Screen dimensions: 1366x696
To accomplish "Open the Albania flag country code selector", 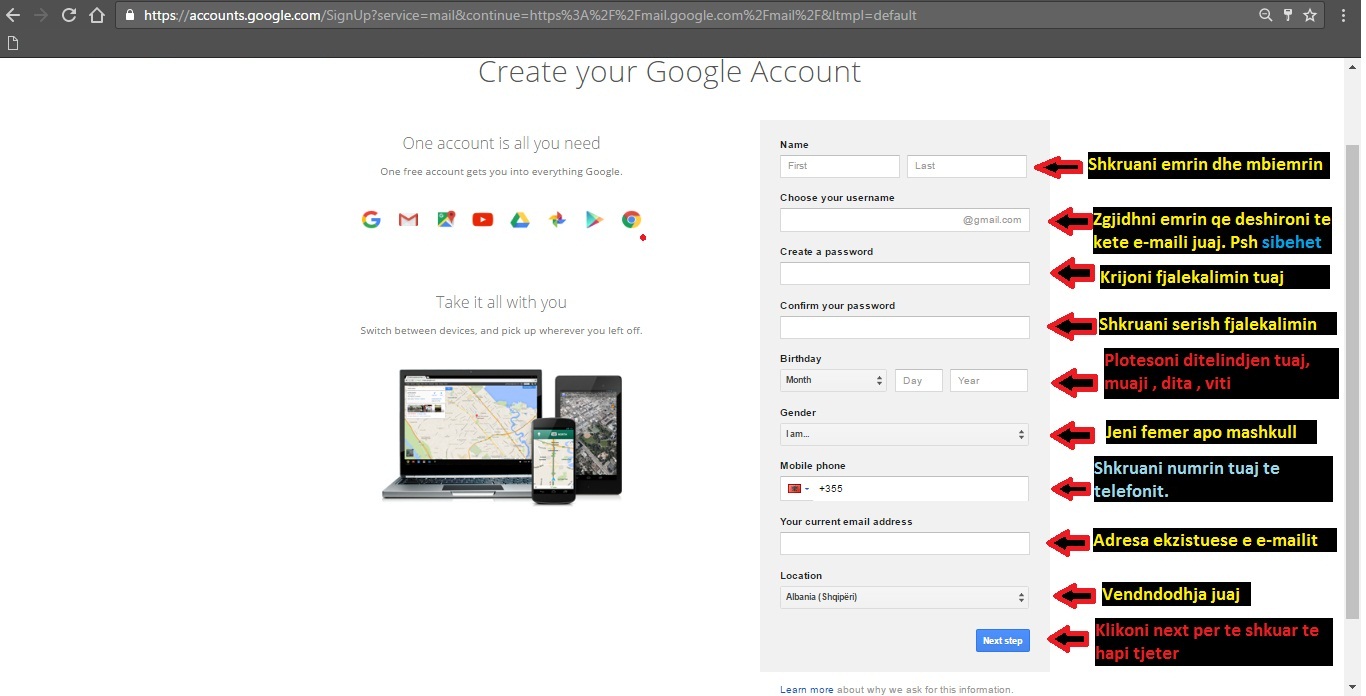I will (x=798, y=489).
